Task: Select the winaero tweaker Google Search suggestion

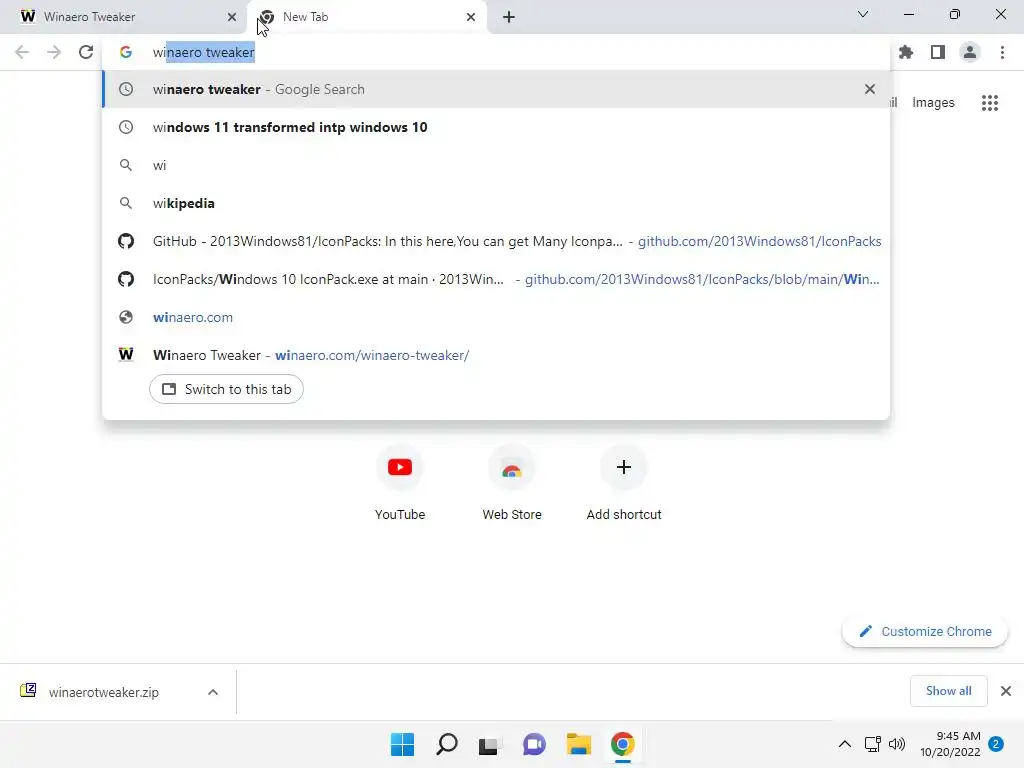Action: [496, 89]
